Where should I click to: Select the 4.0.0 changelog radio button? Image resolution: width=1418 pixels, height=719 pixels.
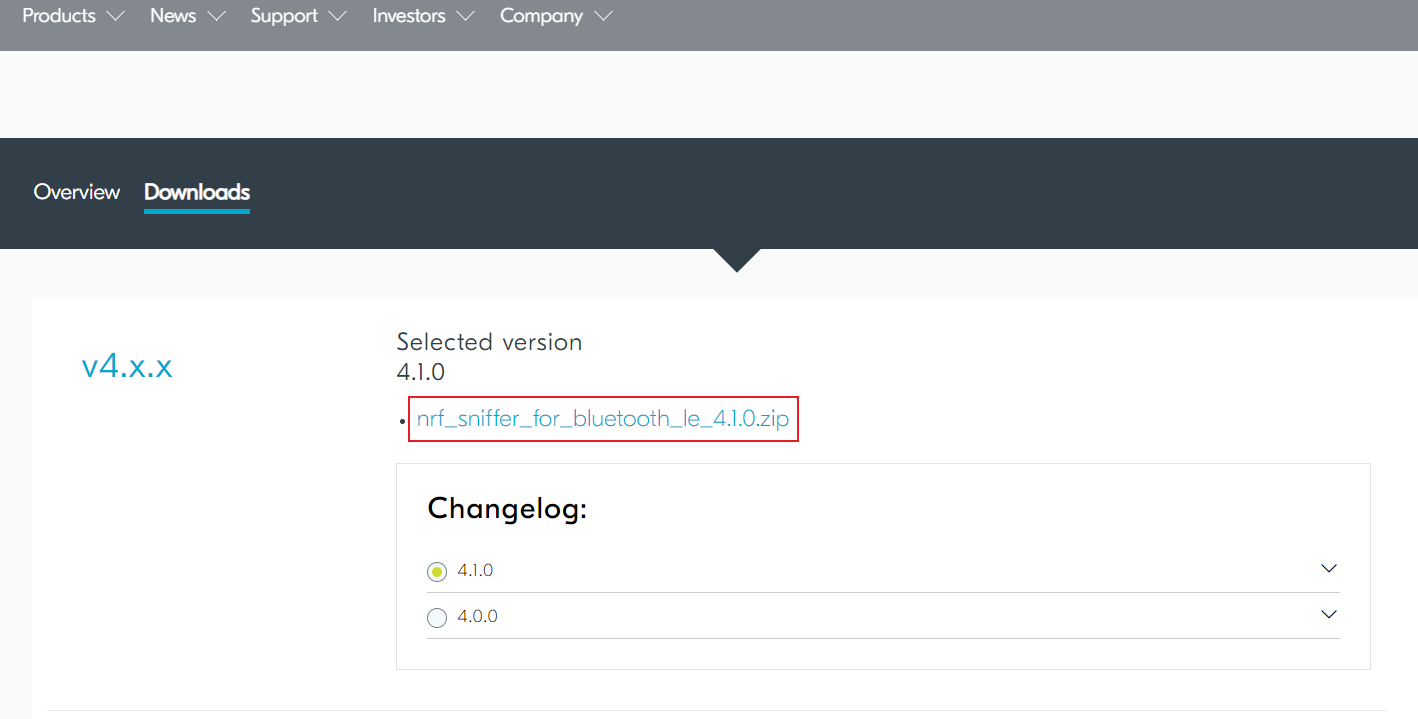[x=437, y=618]
